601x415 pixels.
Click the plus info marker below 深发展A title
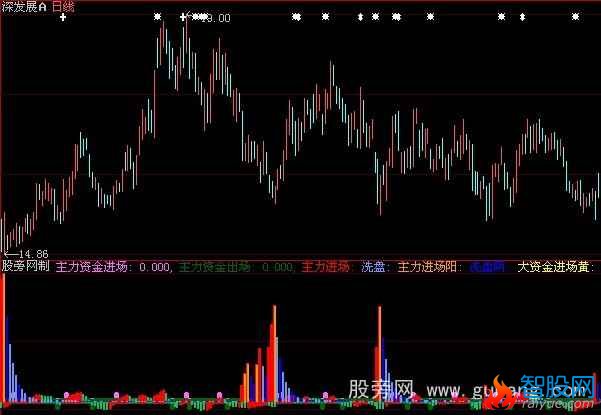tap(63, 17)
